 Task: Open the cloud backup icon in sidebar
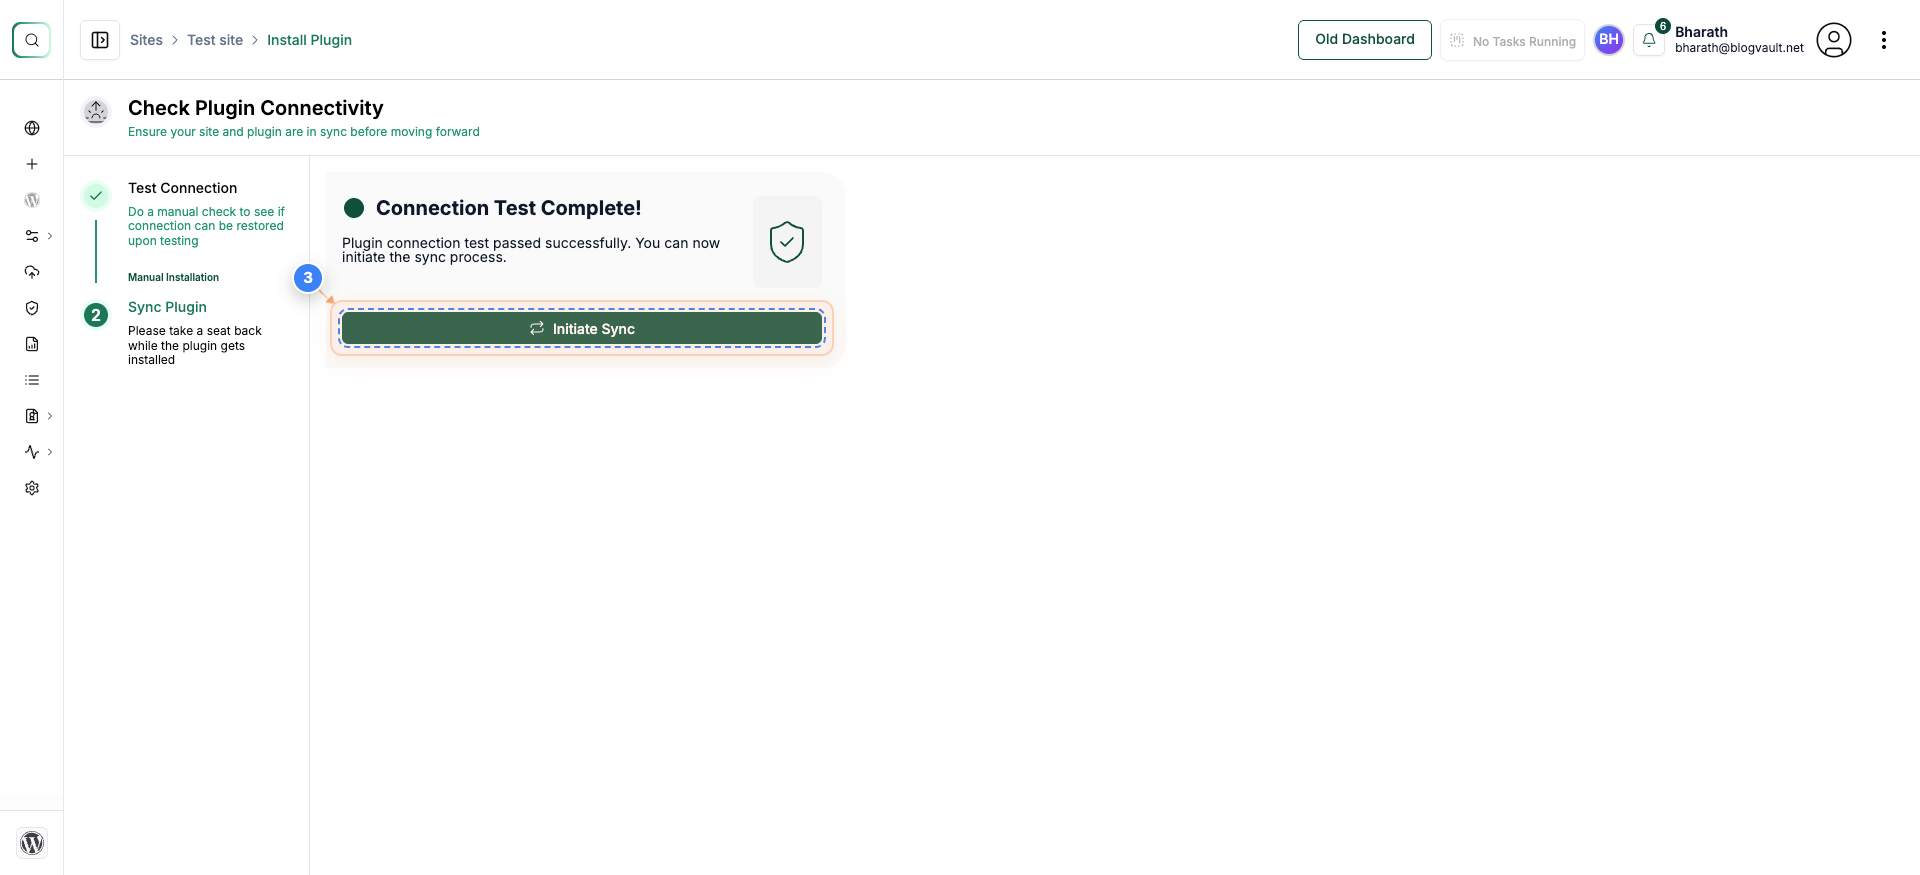[32, 272]
